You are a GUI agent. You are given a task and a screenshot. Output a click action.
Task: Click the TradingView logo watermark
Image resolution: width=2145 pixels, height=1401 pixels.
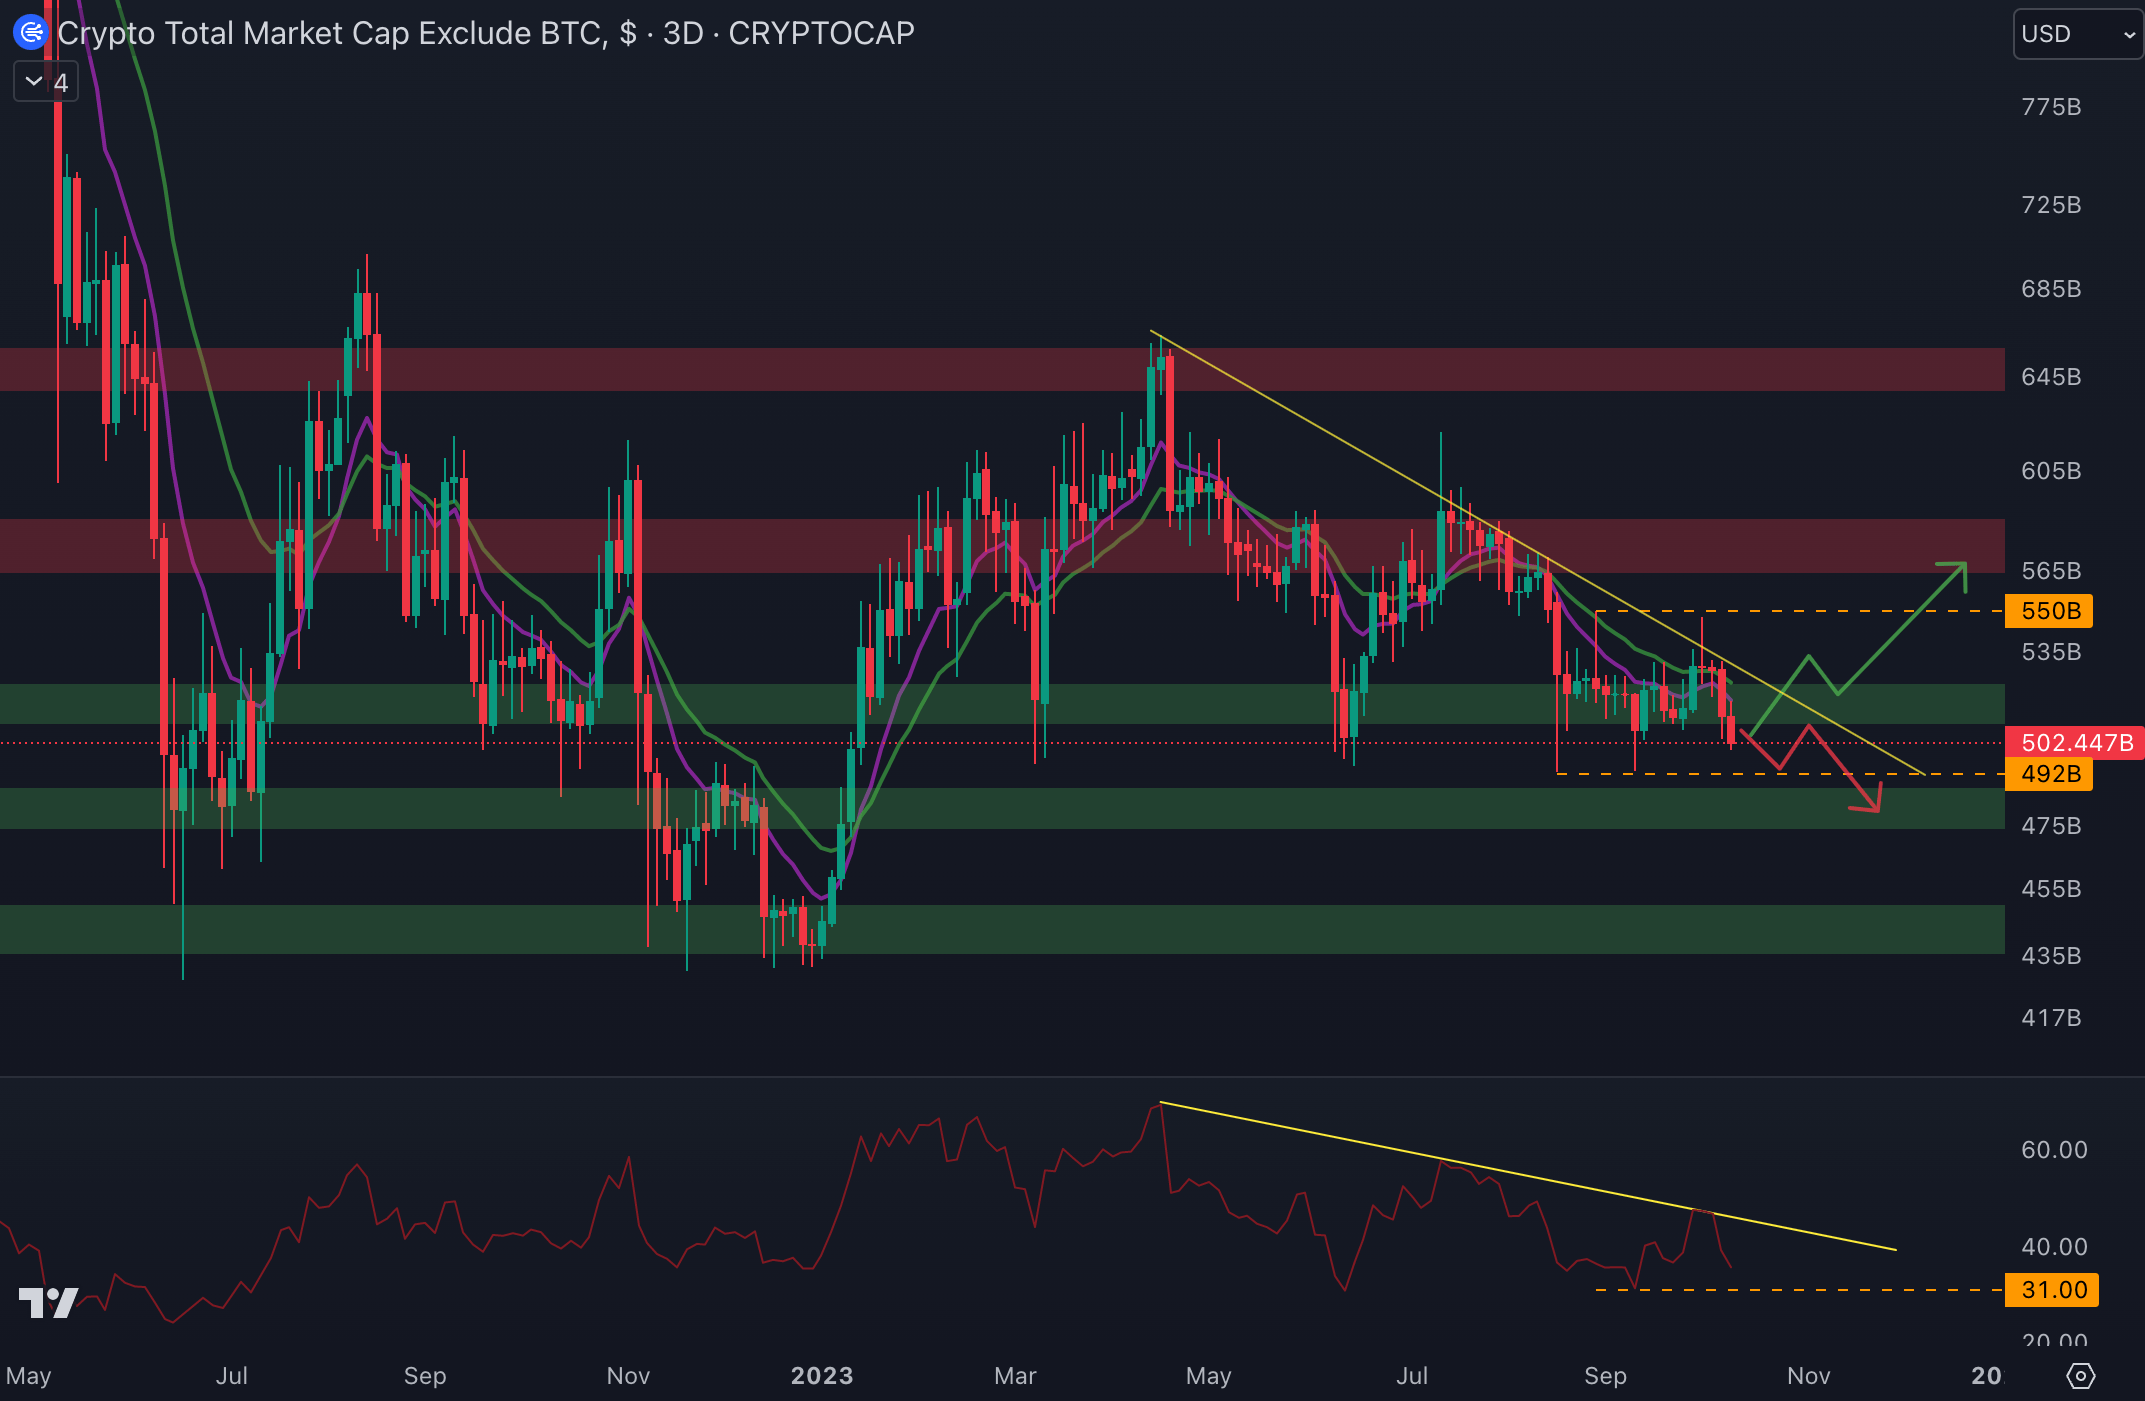coord(48,1302)
